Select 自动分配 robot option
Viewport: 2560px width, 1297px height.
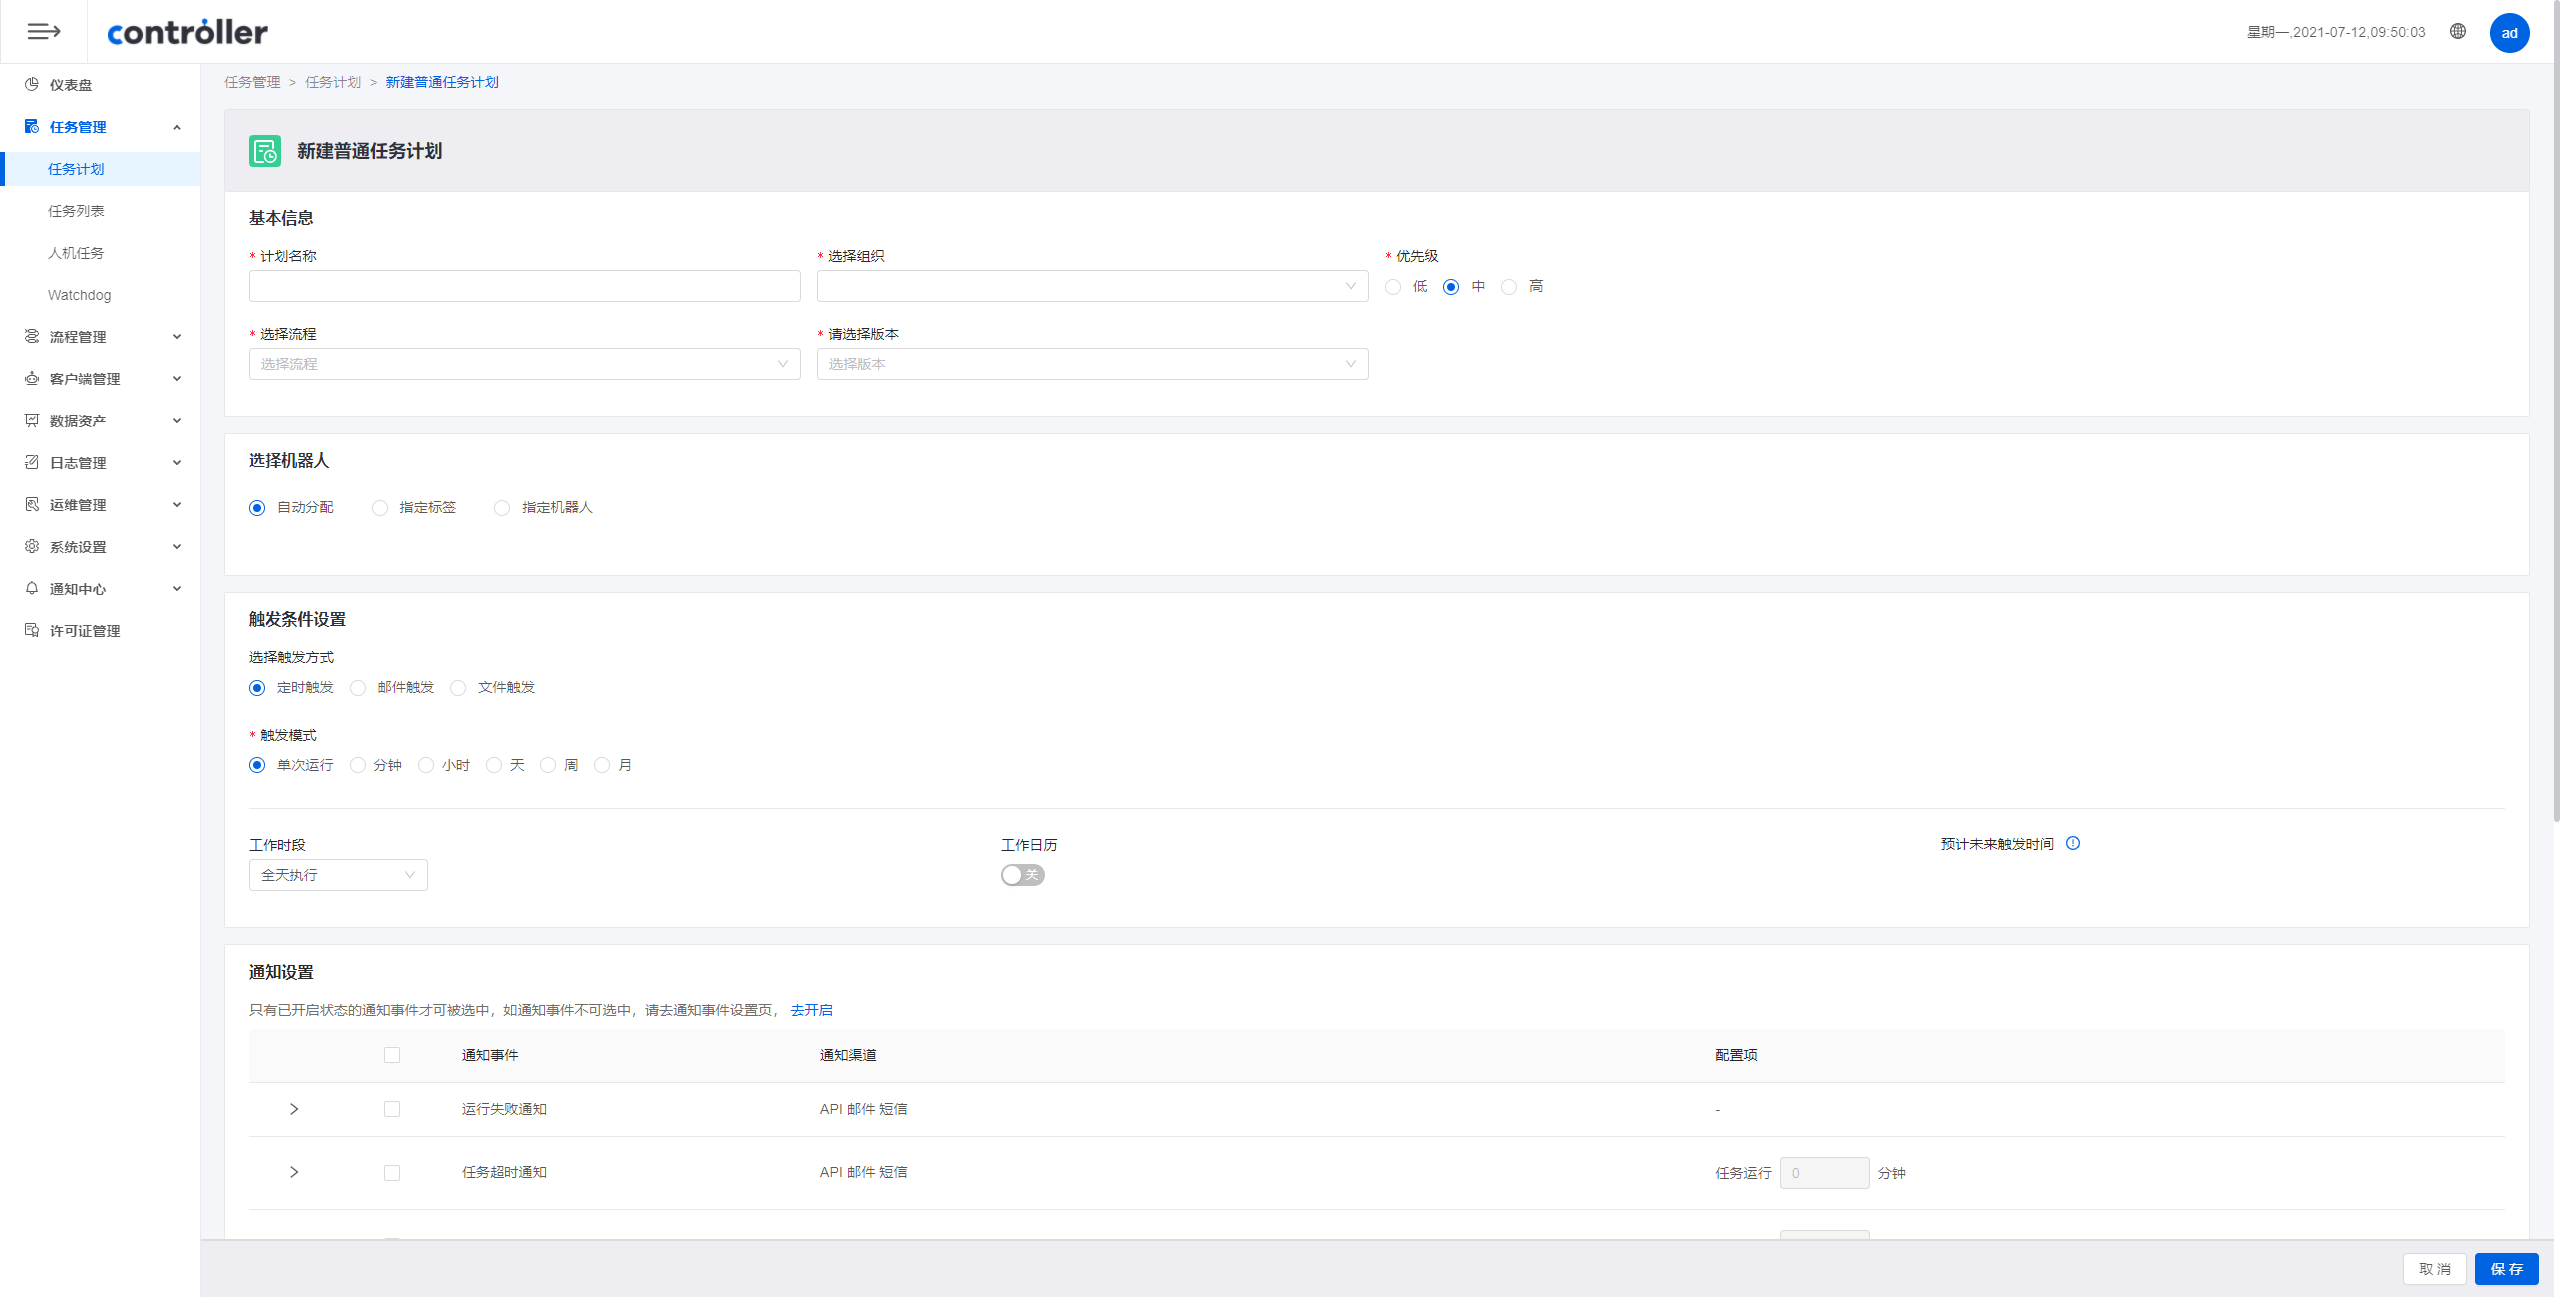(257, 508)
